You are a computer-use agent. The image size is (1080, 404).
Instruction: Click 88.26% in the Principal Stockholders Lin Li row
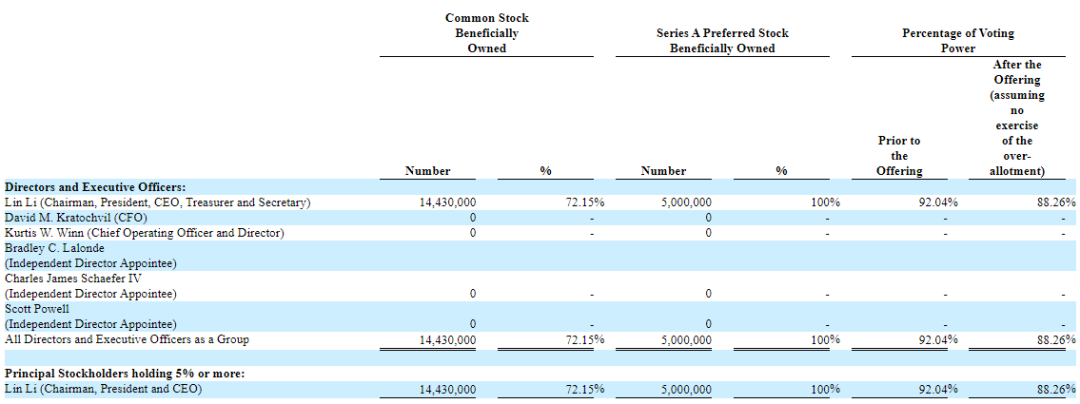tap(1055, 389)
